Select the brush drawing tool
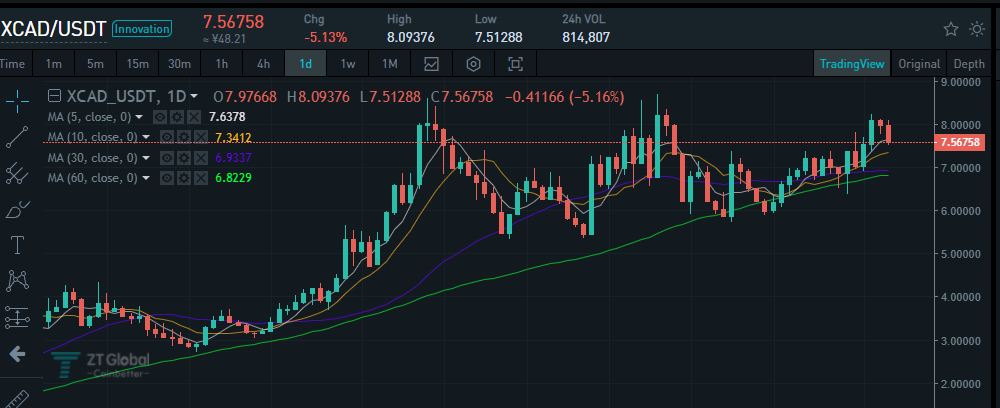Viewport: 1000px width, 408px height. (17, 209)
